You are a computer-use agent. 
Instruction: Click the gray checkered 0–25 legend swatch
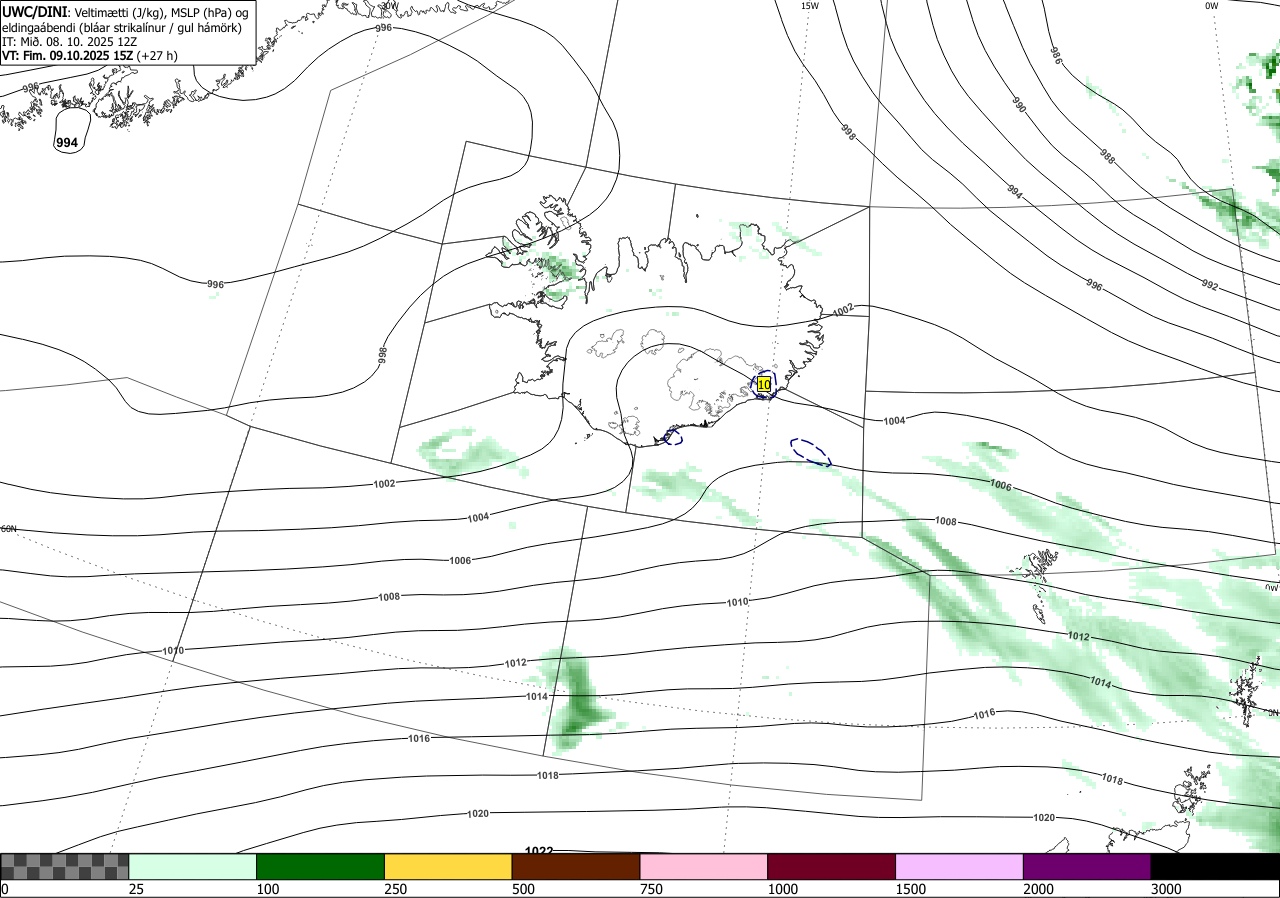(x=65, y=866)
